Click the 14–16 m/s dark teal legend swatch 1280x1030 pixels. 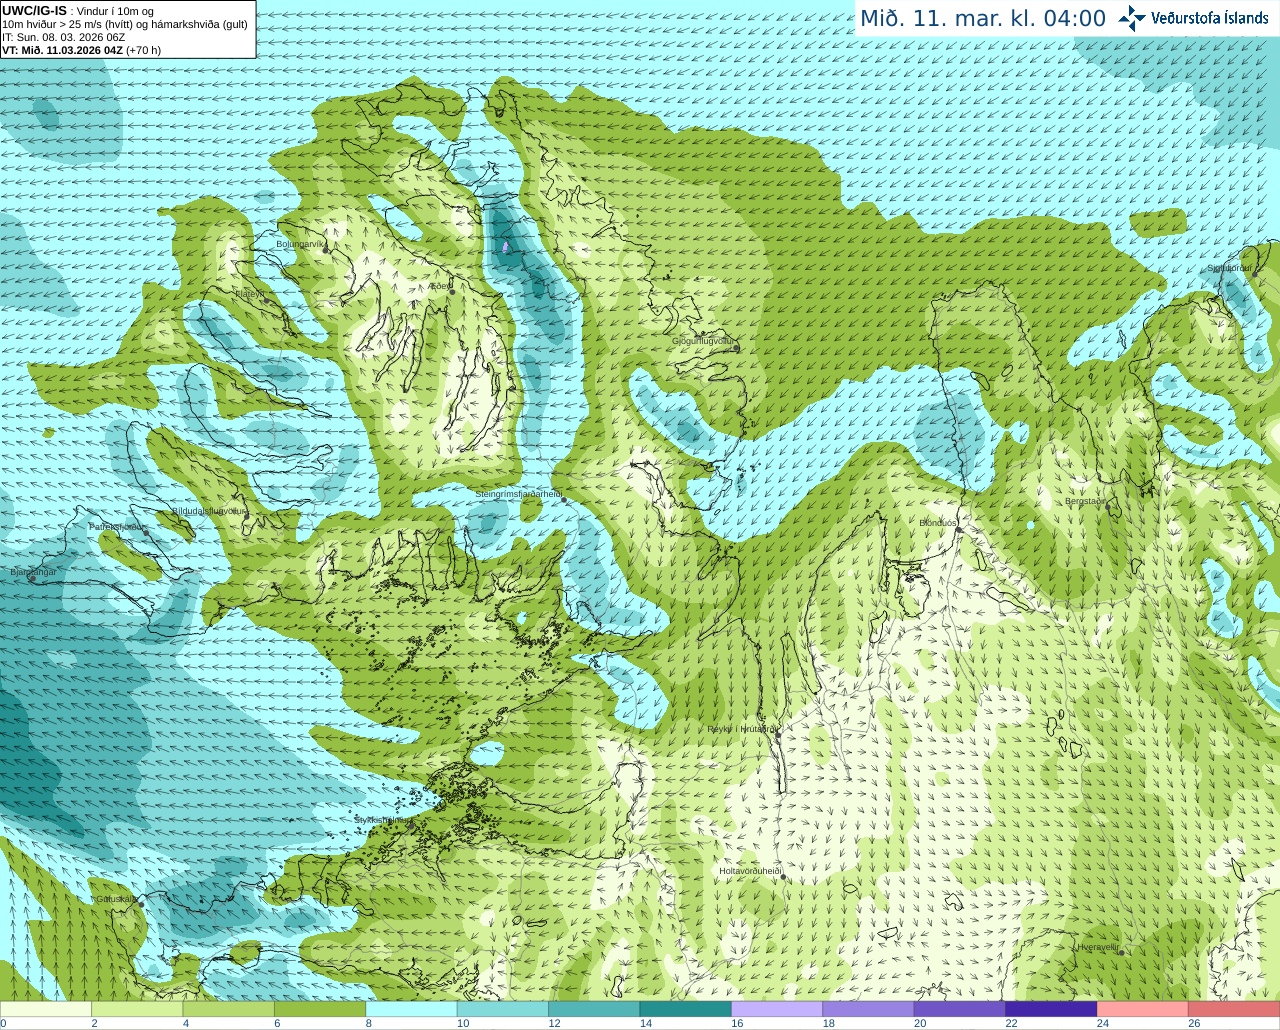point(686,1009)
